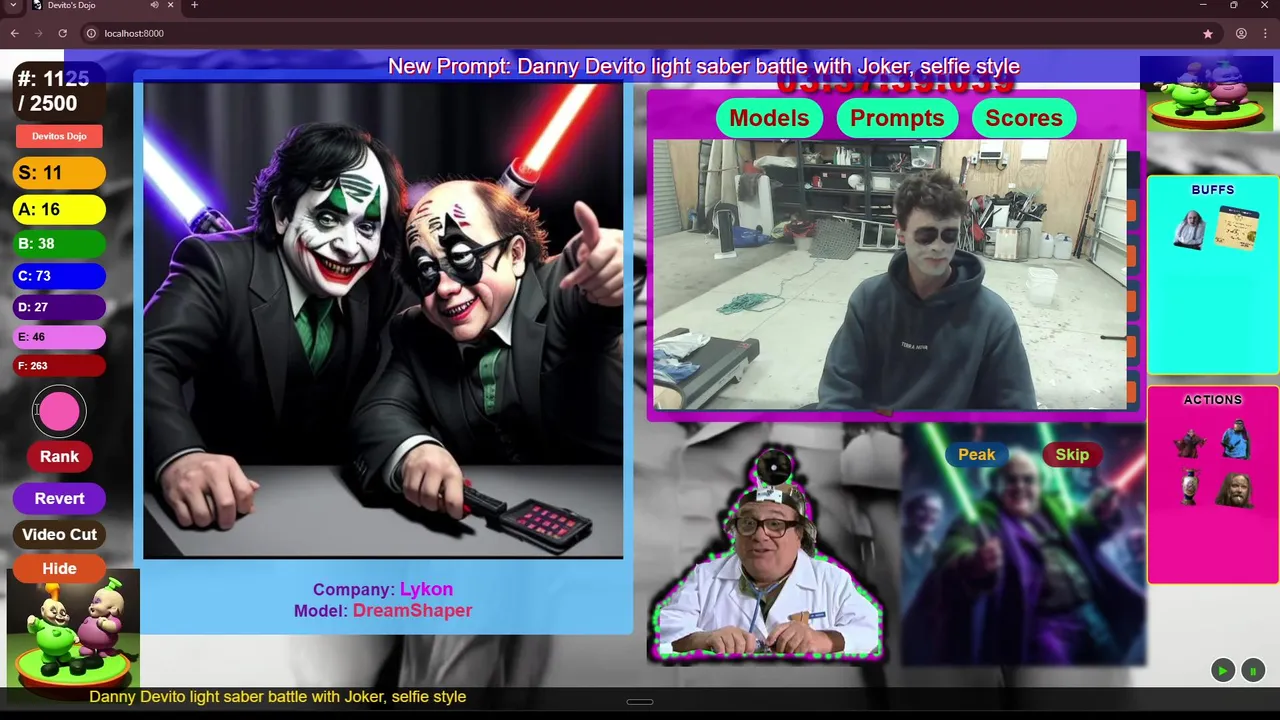The width and height of the screenshot is (1280, 720).
Task: Open the browser three-dot menu
Action: coord(1264,33)
